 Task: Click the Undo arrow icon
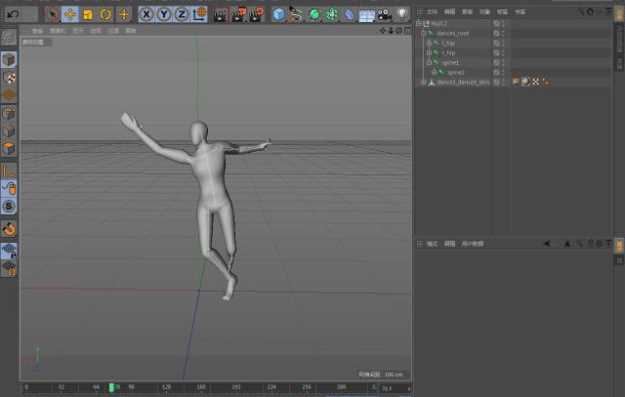click(x=13, y=15)
